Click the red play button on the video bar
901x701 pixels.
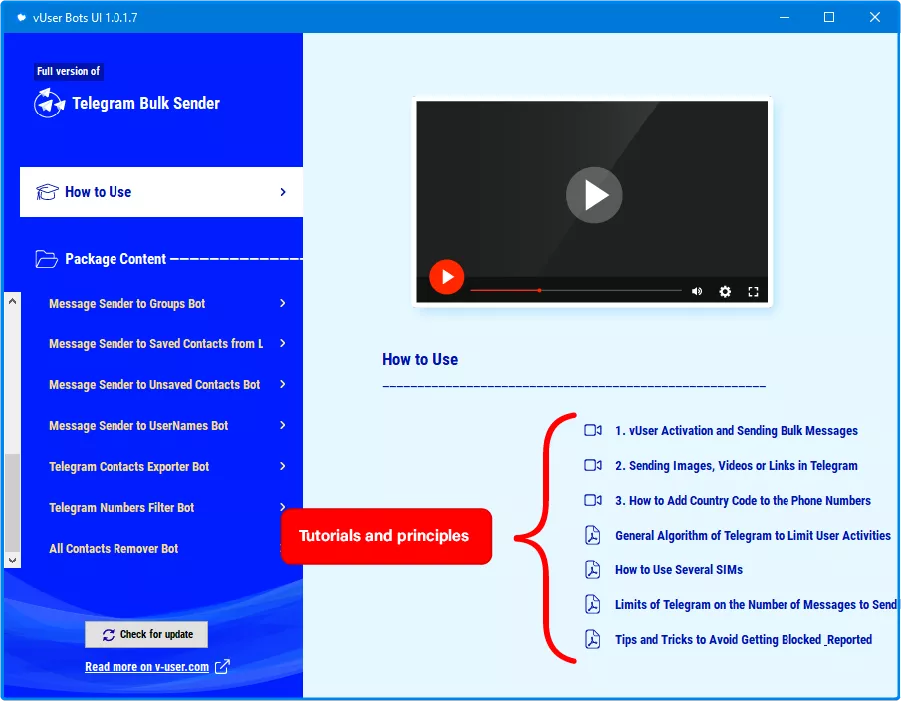pyautogui.click(x=446, y=276)
